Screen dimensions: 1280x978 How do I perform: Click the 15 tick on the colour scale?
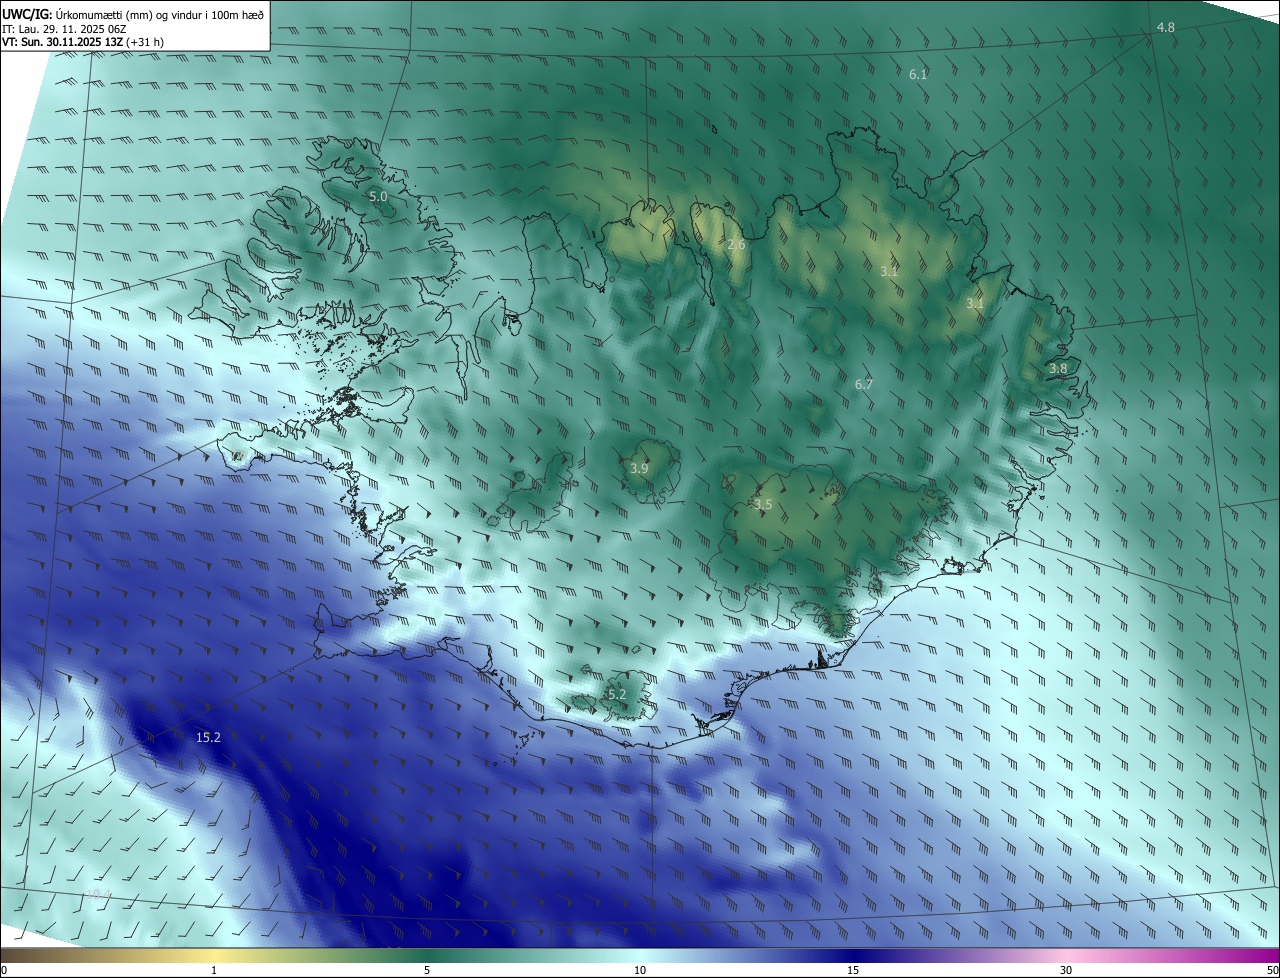click(853, 970)
